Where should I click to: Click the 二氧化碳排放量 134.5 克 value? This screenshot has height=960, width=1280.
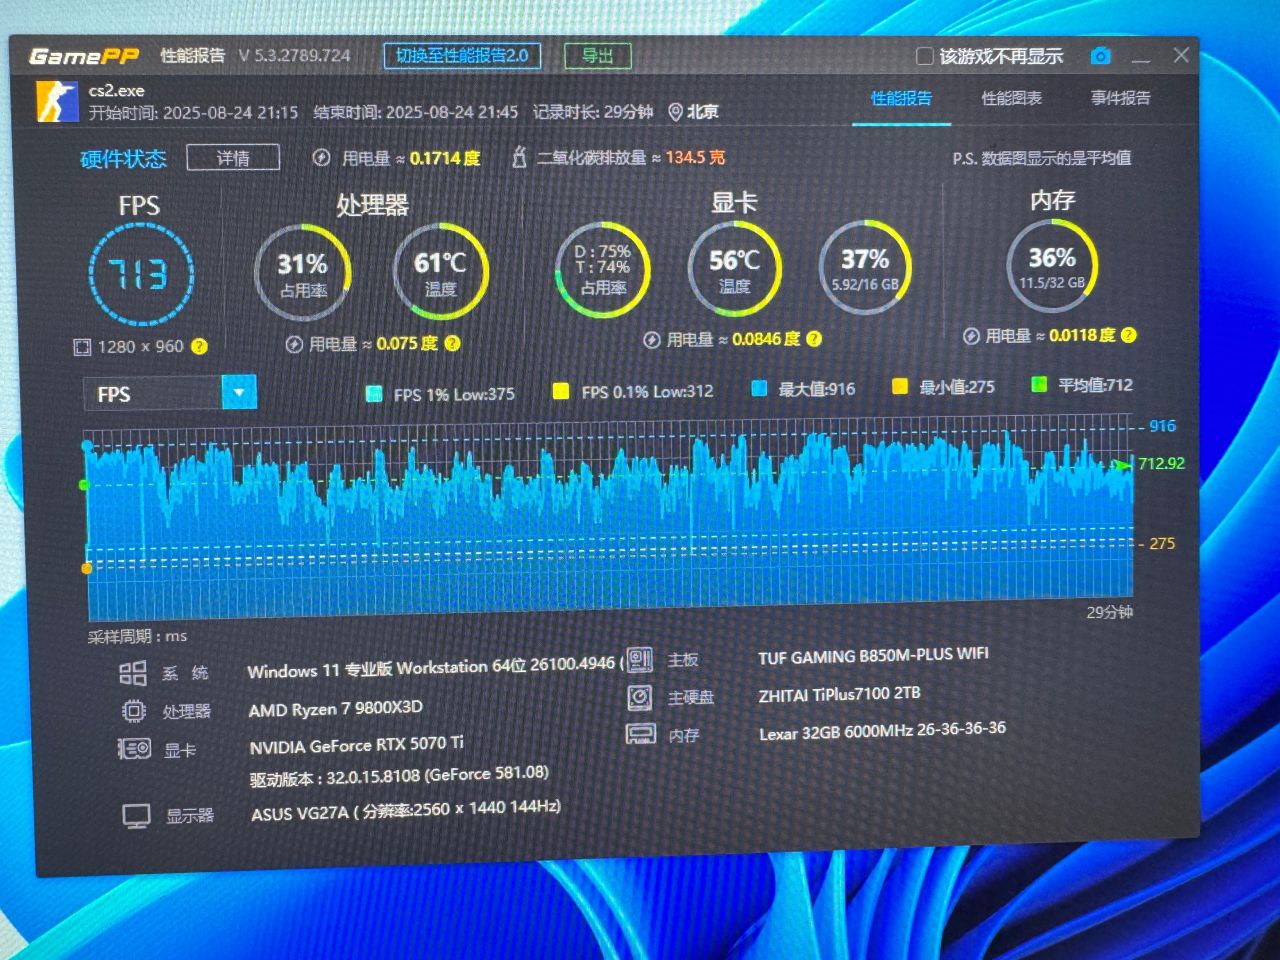click(x=631, y=157)
